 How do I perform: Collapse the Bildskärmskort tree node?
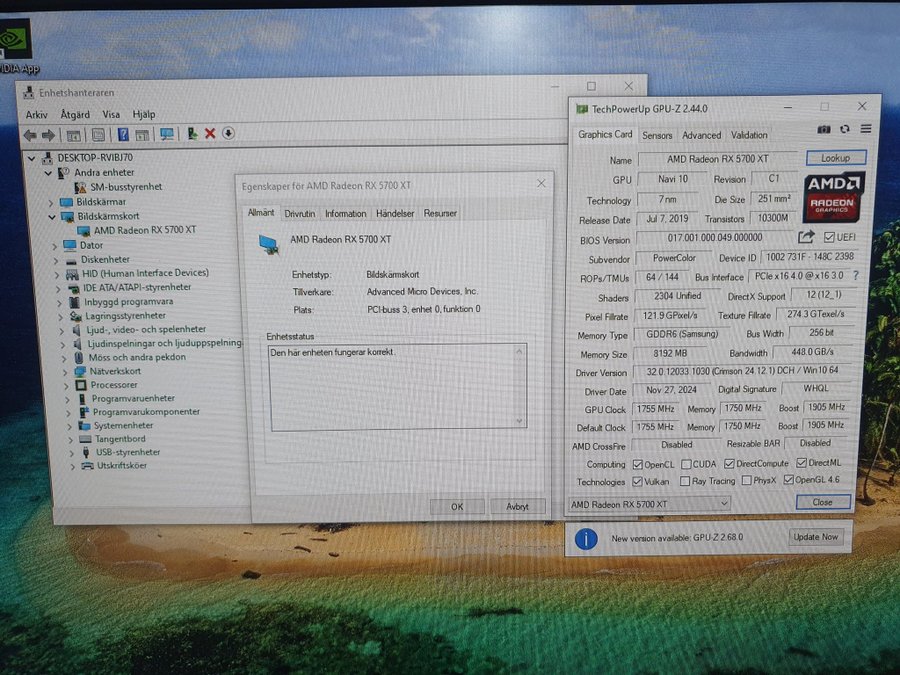pos(53,216)
